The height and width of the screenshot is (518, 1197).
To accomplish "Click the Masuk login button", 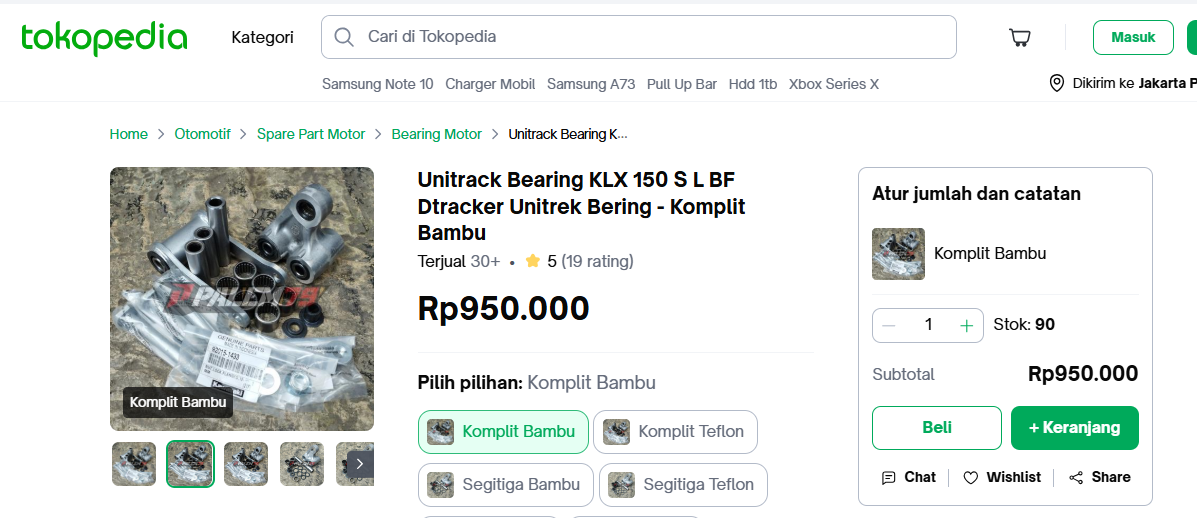I will coord(1133,37).
